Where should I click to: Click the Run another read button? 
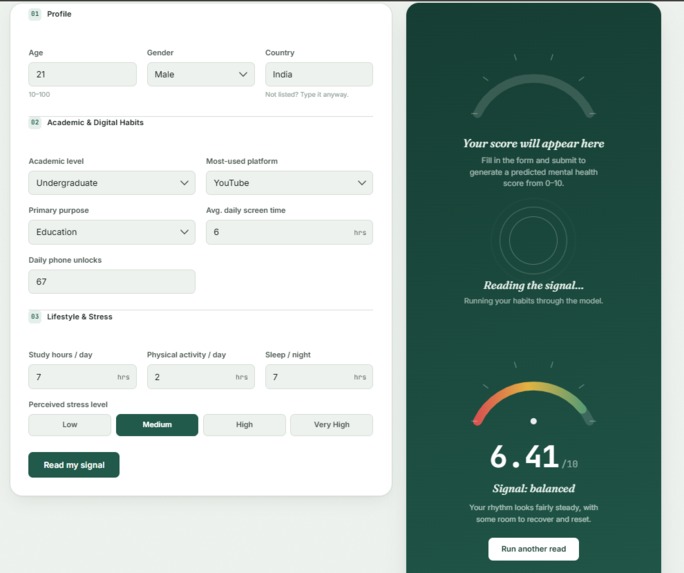coord(534,549)
